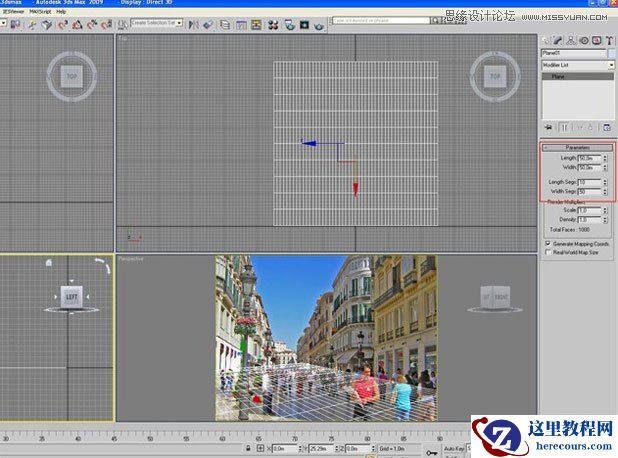Select Plane in modifier stack

578,76
